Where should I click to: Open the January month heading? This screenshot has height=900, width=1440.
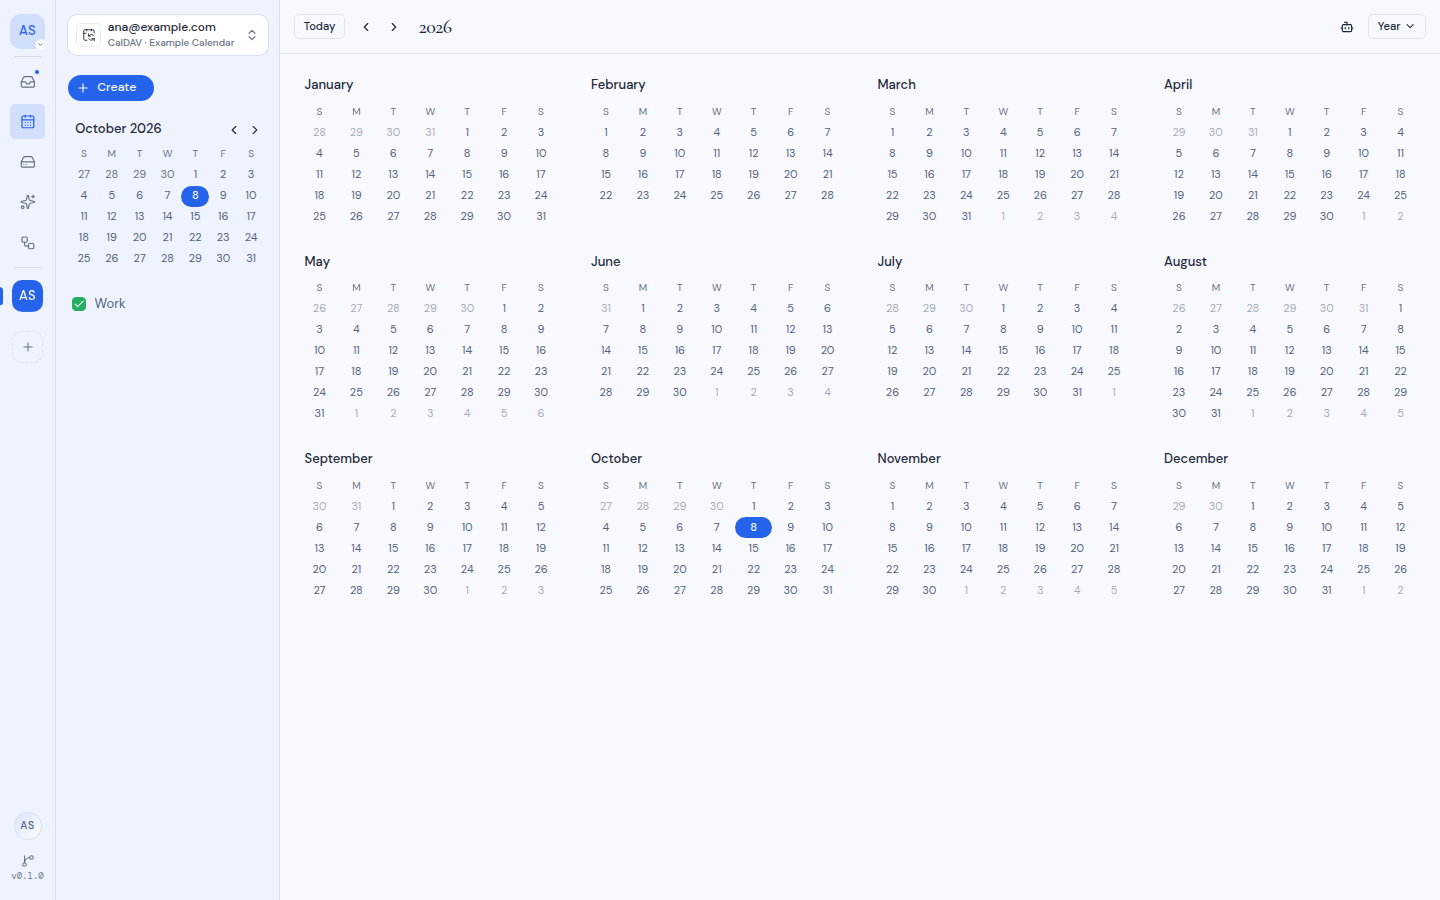329,85
